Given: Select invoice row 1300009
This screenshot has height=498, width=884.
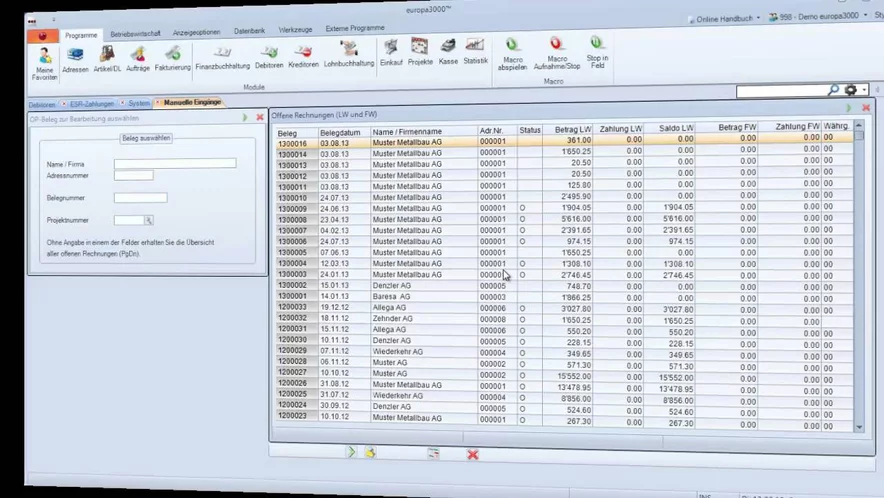Looking at the screenshot, I should tap(564, 208).
